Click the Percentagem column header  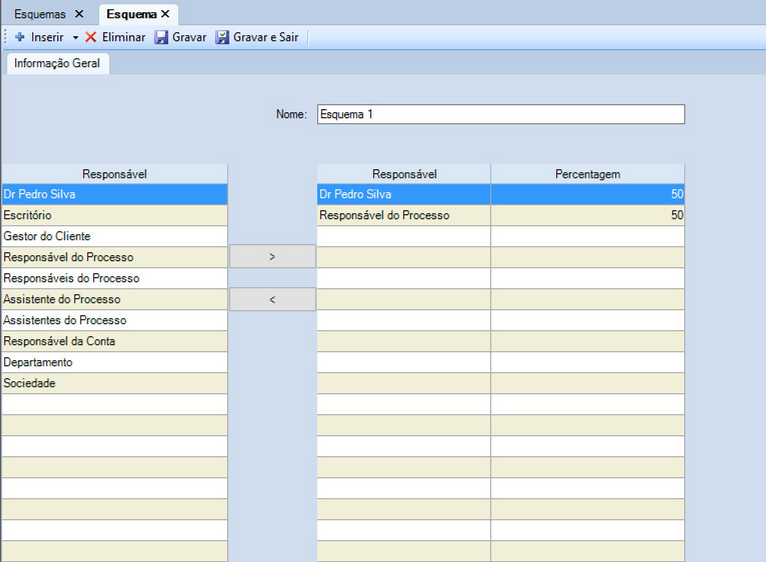(588, 174)
